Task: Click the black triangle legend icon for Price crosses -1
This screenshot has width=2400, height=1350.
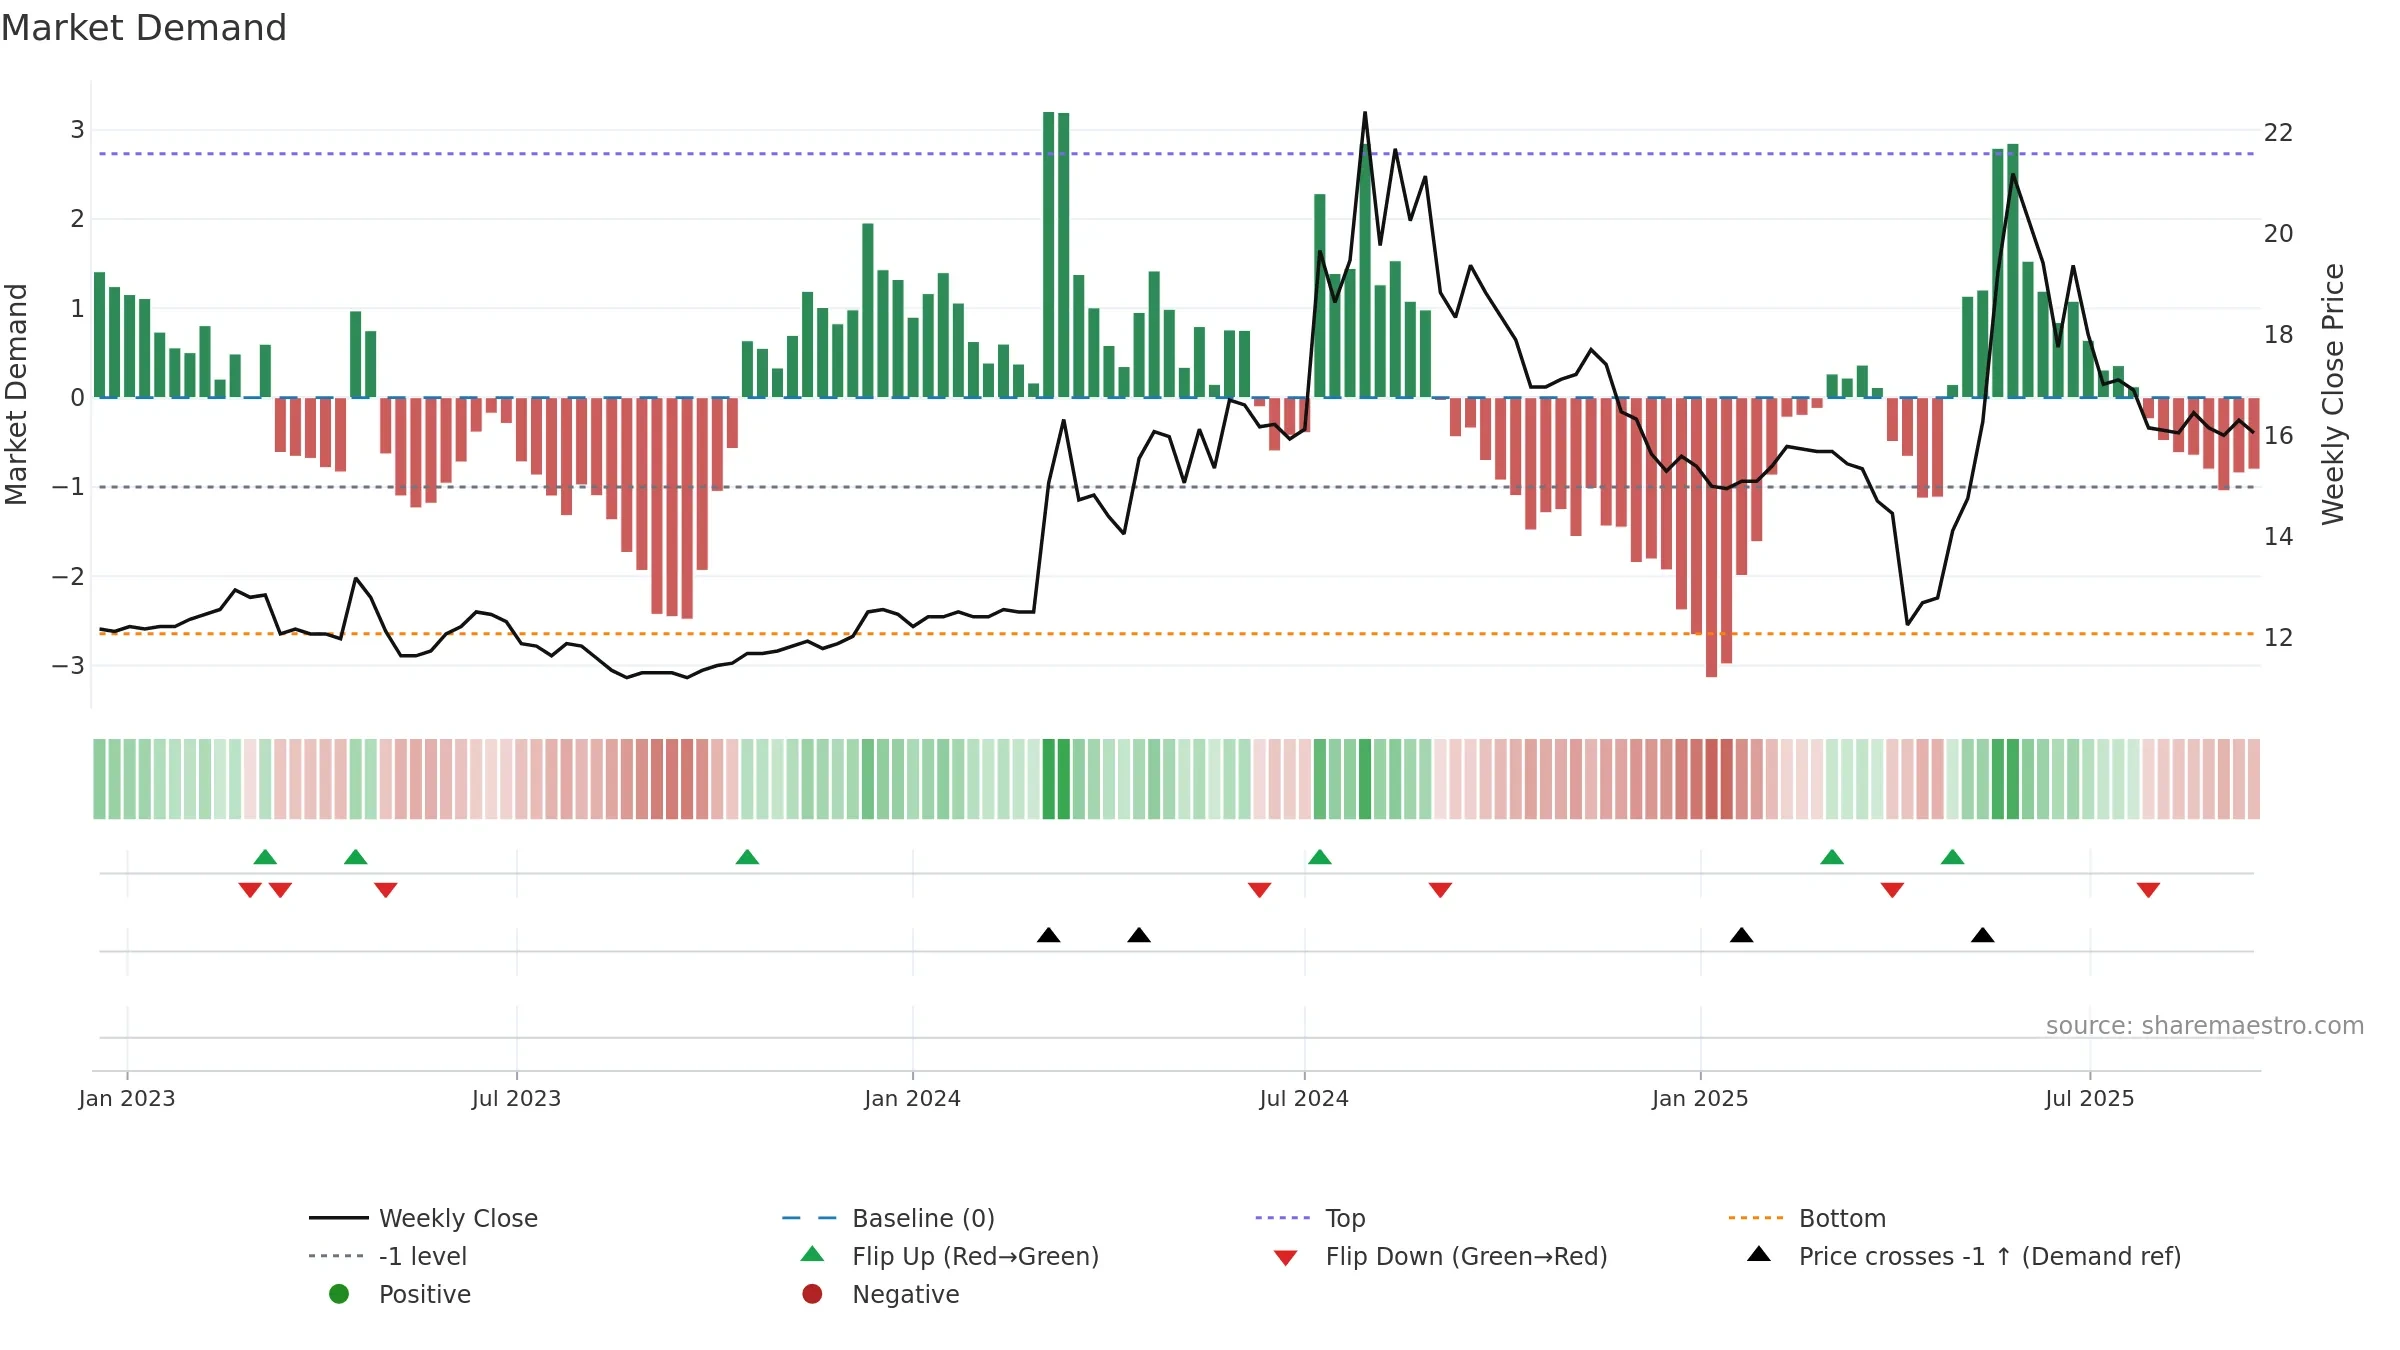Action: click(x=1759, y=1254)
